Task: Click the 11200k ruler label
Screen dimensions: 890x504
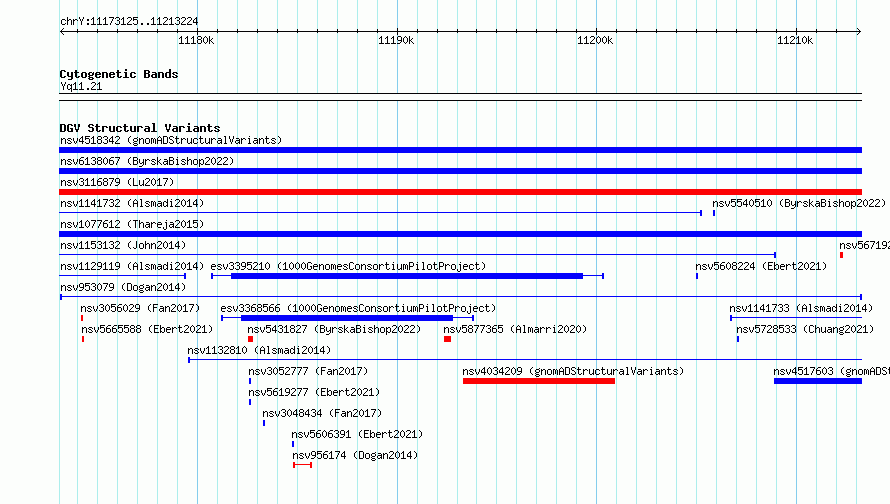Action: coord(595,40)
